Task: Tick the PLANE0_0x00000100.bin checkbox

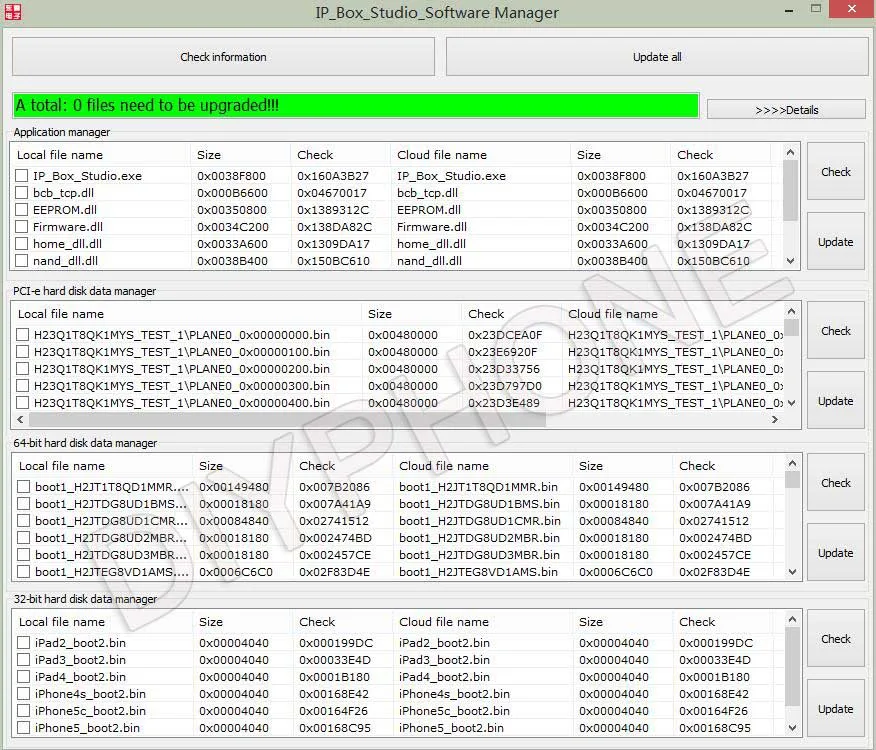Action: click(x=23, y=352)
